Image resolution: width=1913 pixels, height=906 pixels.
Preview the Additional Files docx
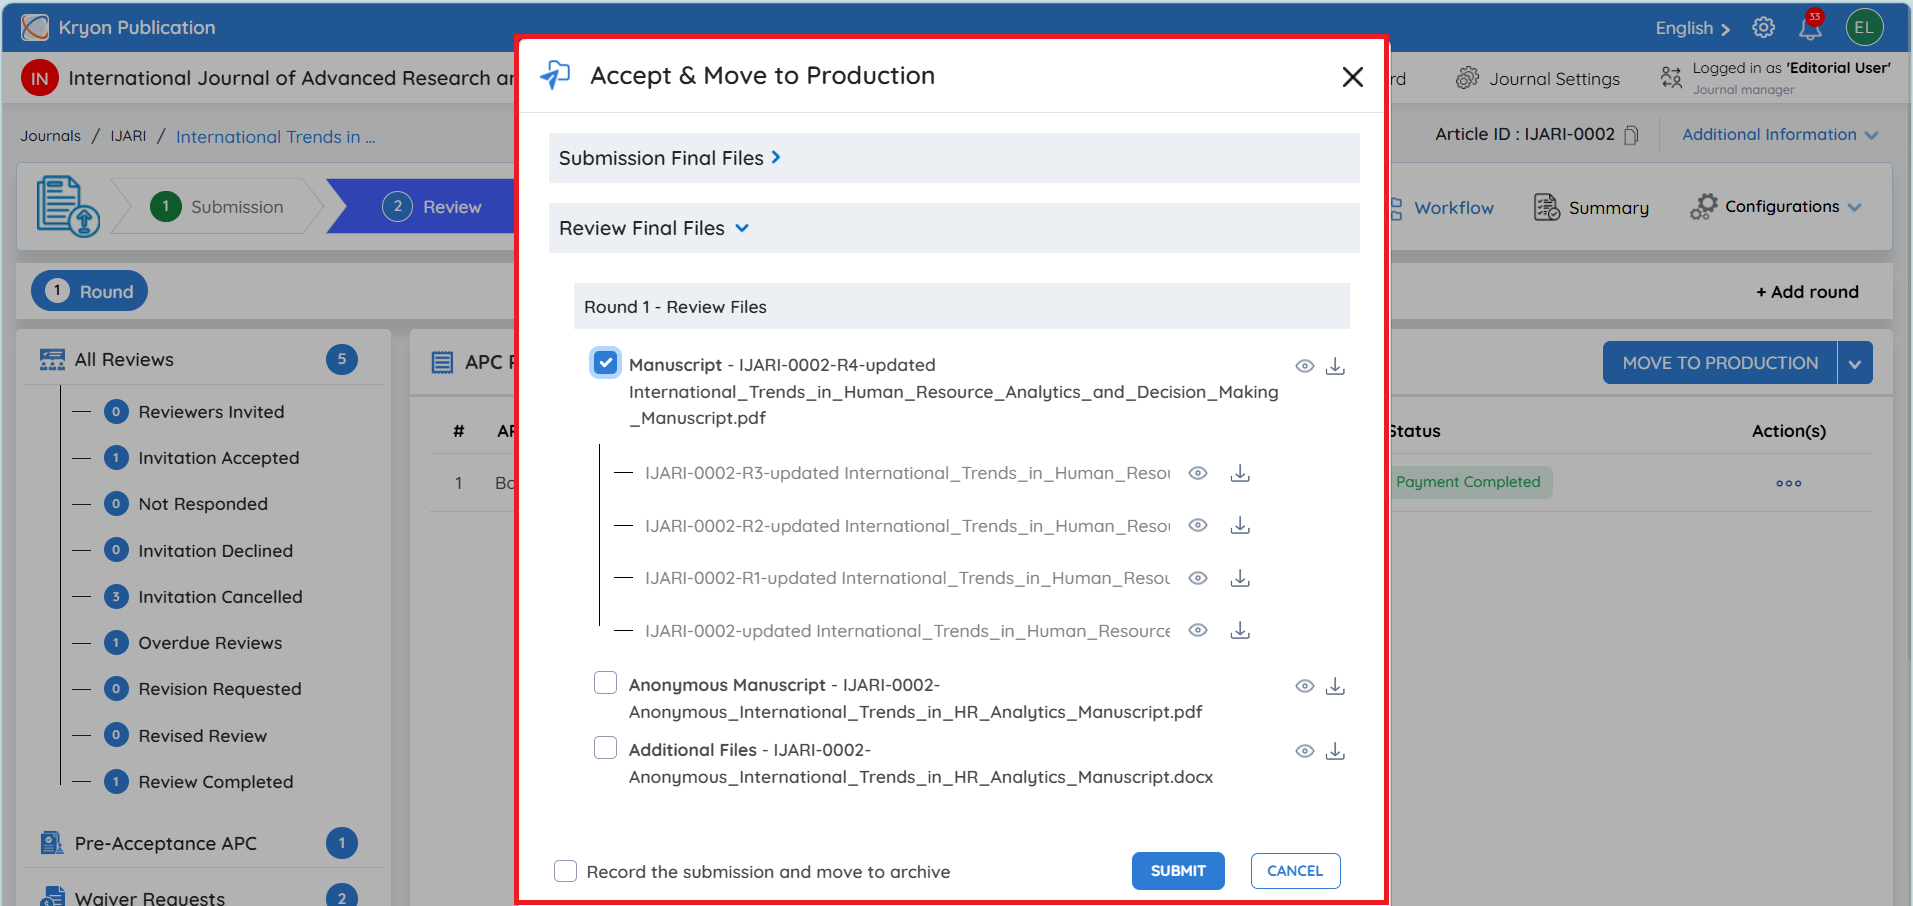pos(1305,751)
